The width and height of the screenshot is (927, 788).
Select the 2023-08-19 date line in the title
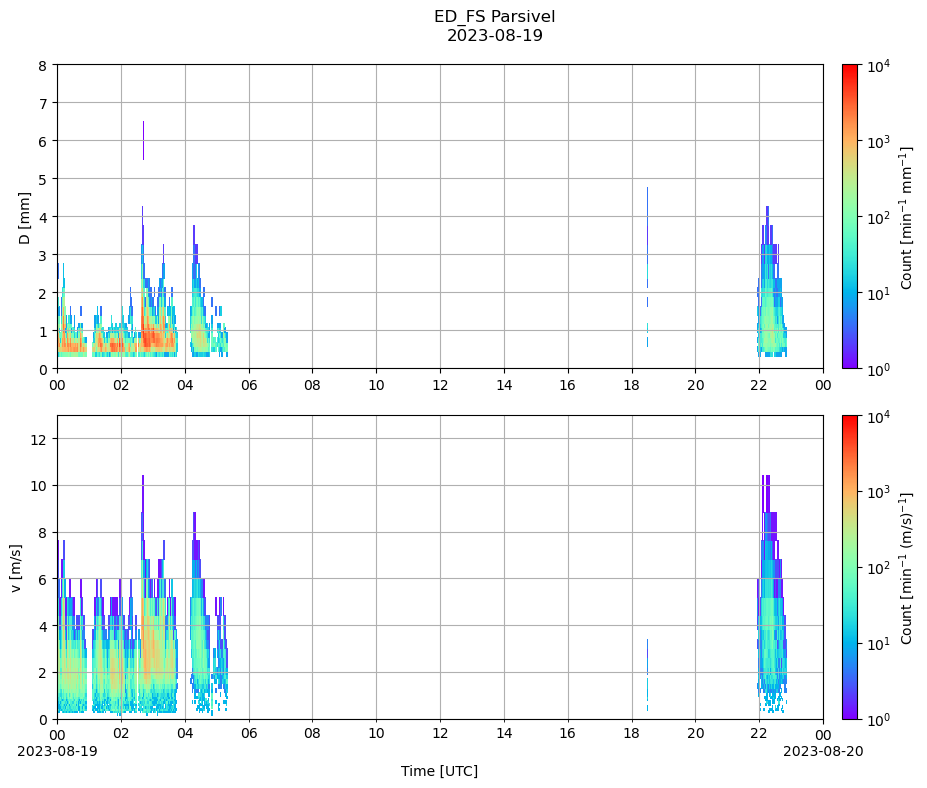(494, 35)
